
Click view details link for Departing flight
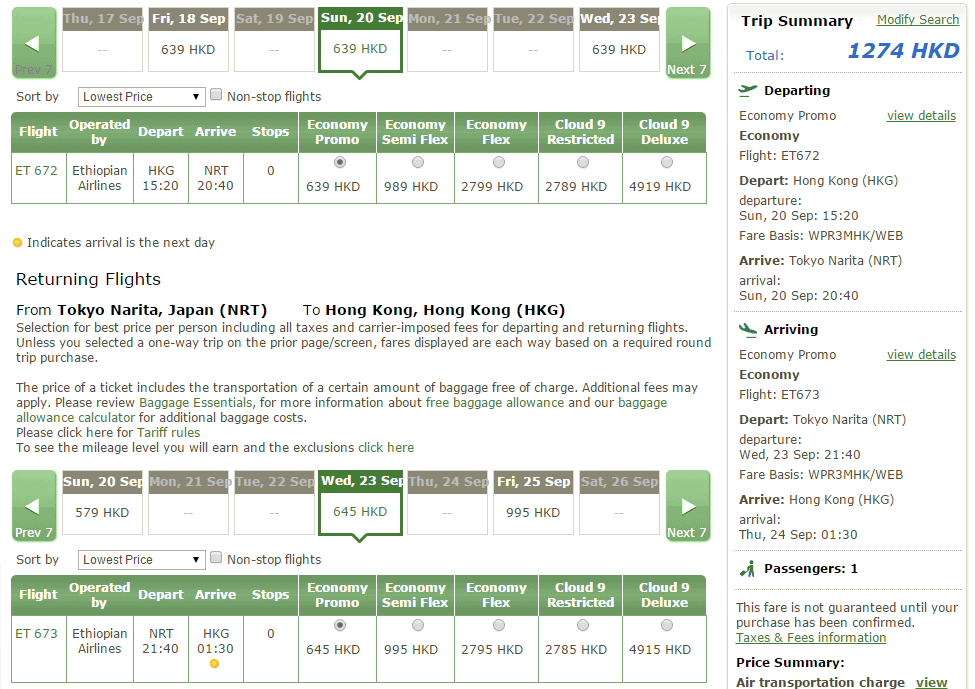(921, 116)
